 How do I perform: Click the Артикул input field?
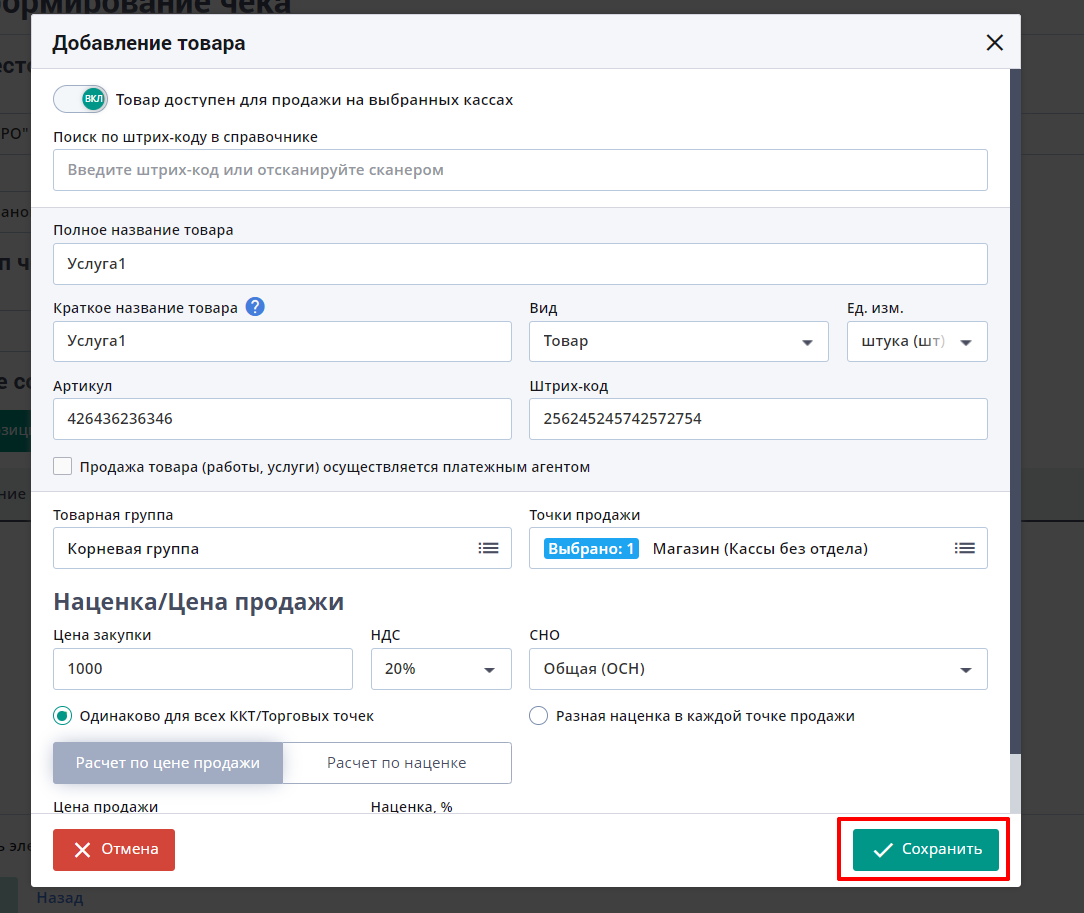(282, 419)
